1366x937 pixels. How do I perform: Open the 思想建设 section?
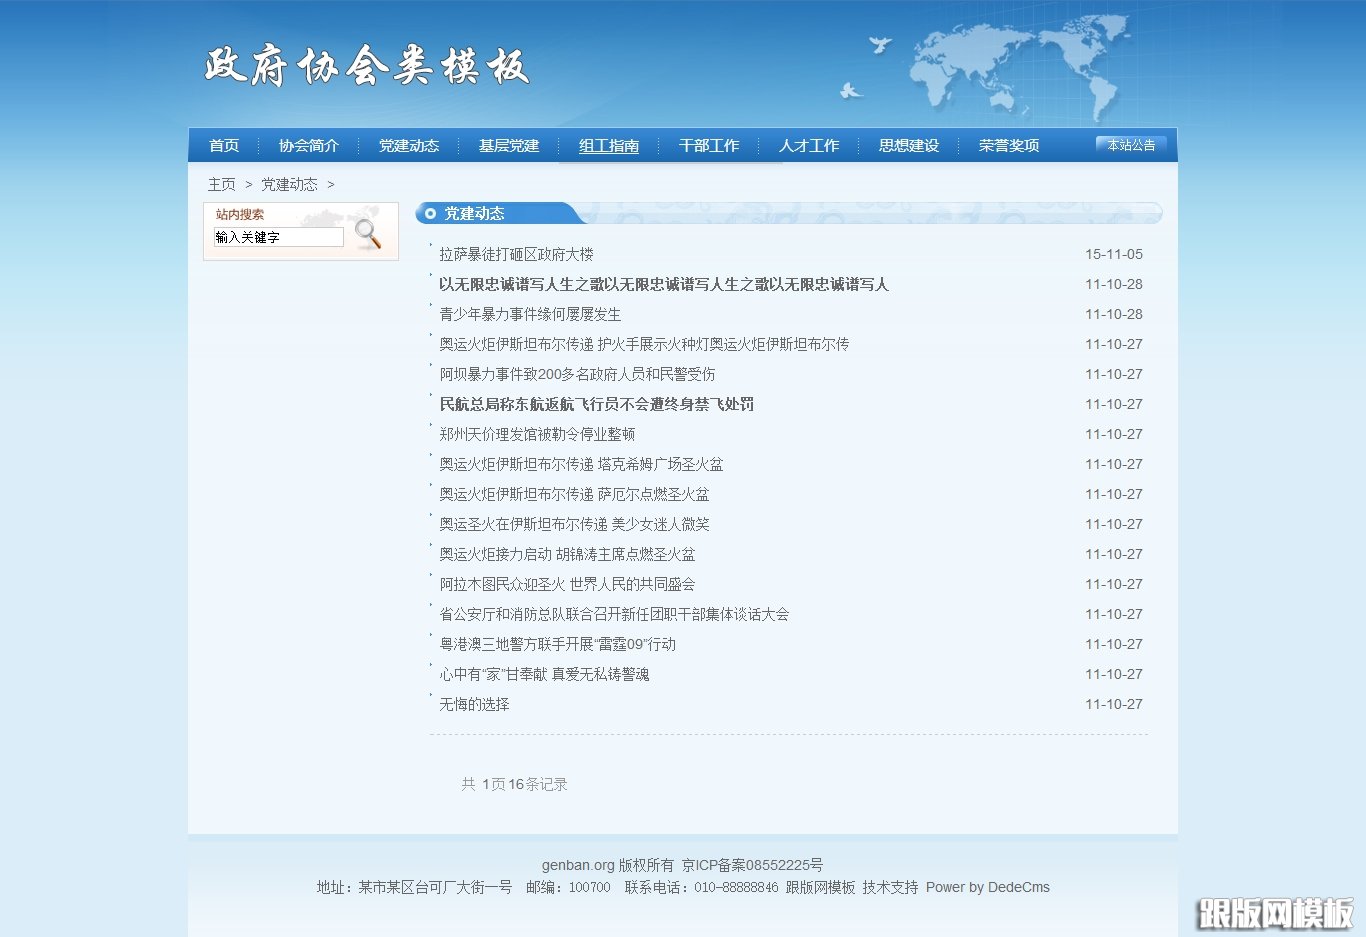pos(908,145)
